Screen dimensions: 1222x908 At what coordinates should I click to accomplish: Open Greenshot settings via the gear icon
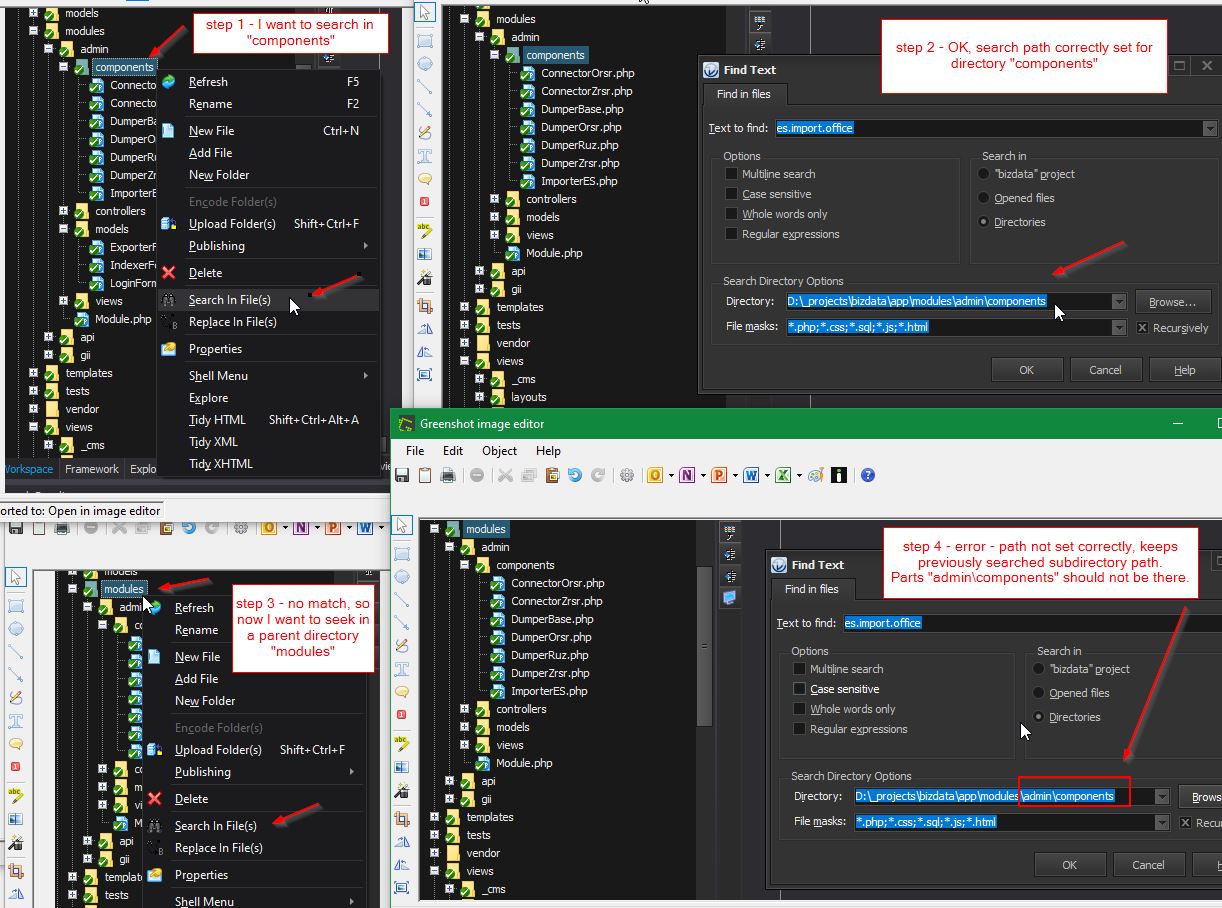(627, 475)
